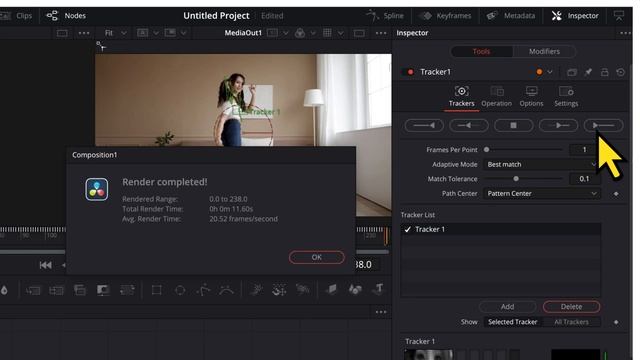Reset Tracker1 settings to default
The height and width of the screenshot is (360, 640).
pyautogui.click(x=620, y=72)
